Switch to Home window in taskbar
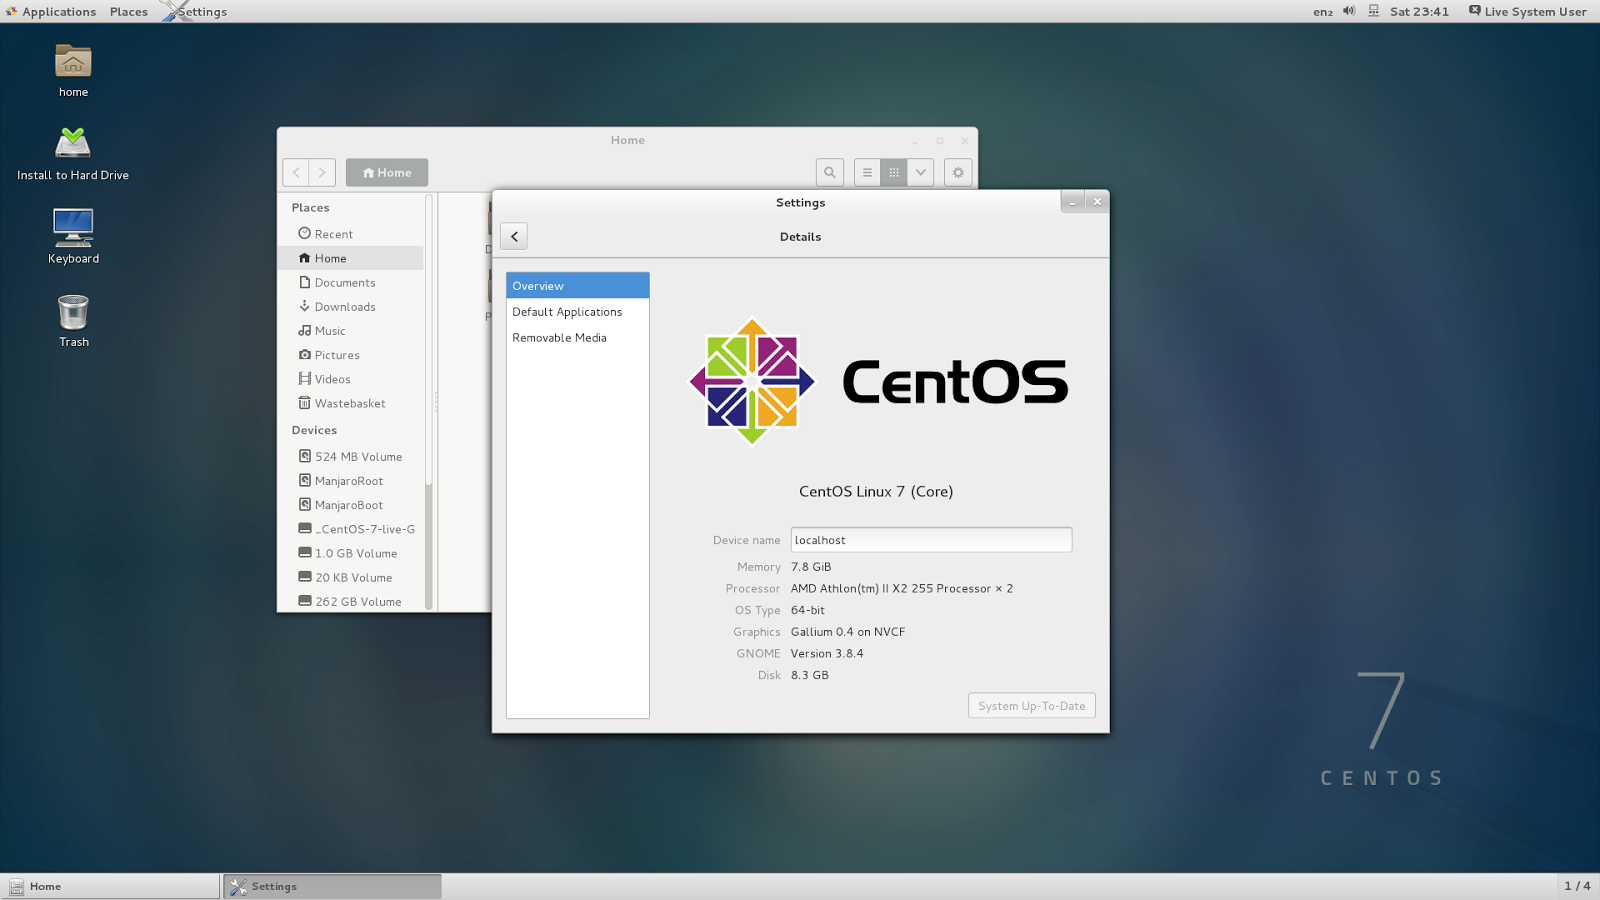The image size is (1600, 900). pos(111,886)
